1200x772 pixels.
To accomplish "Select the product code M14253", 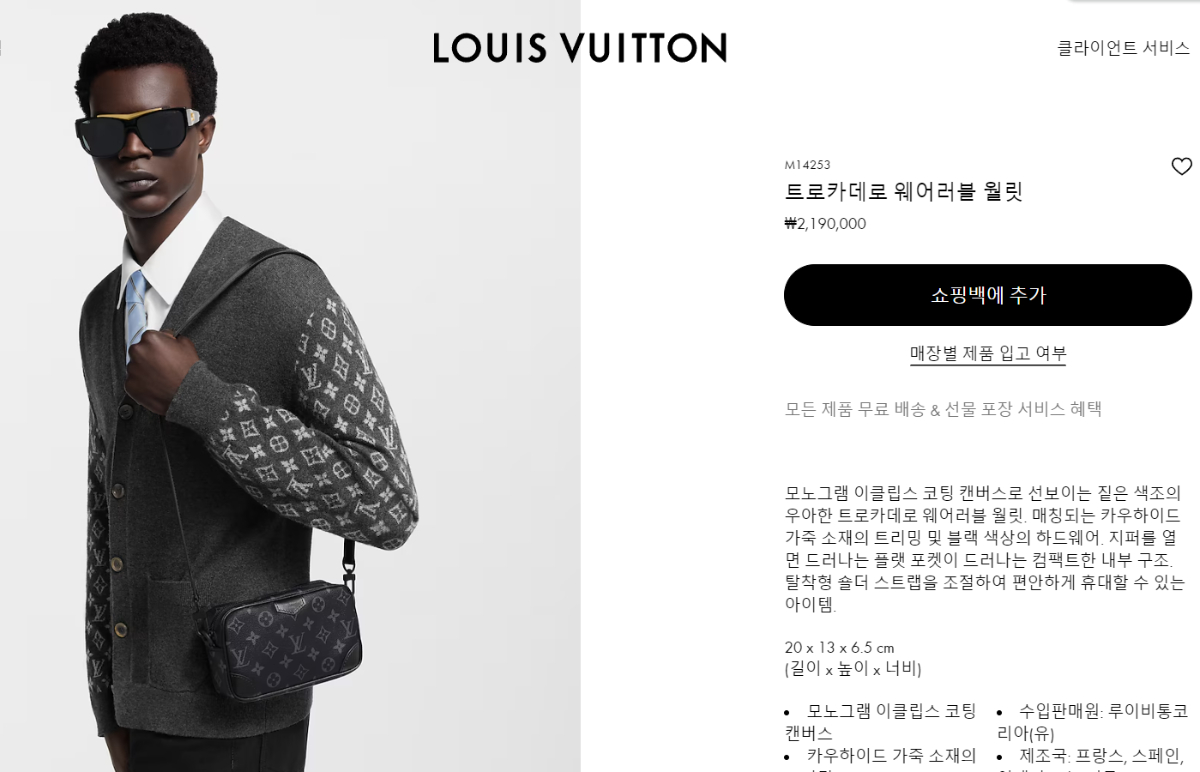I will (807, 165).
